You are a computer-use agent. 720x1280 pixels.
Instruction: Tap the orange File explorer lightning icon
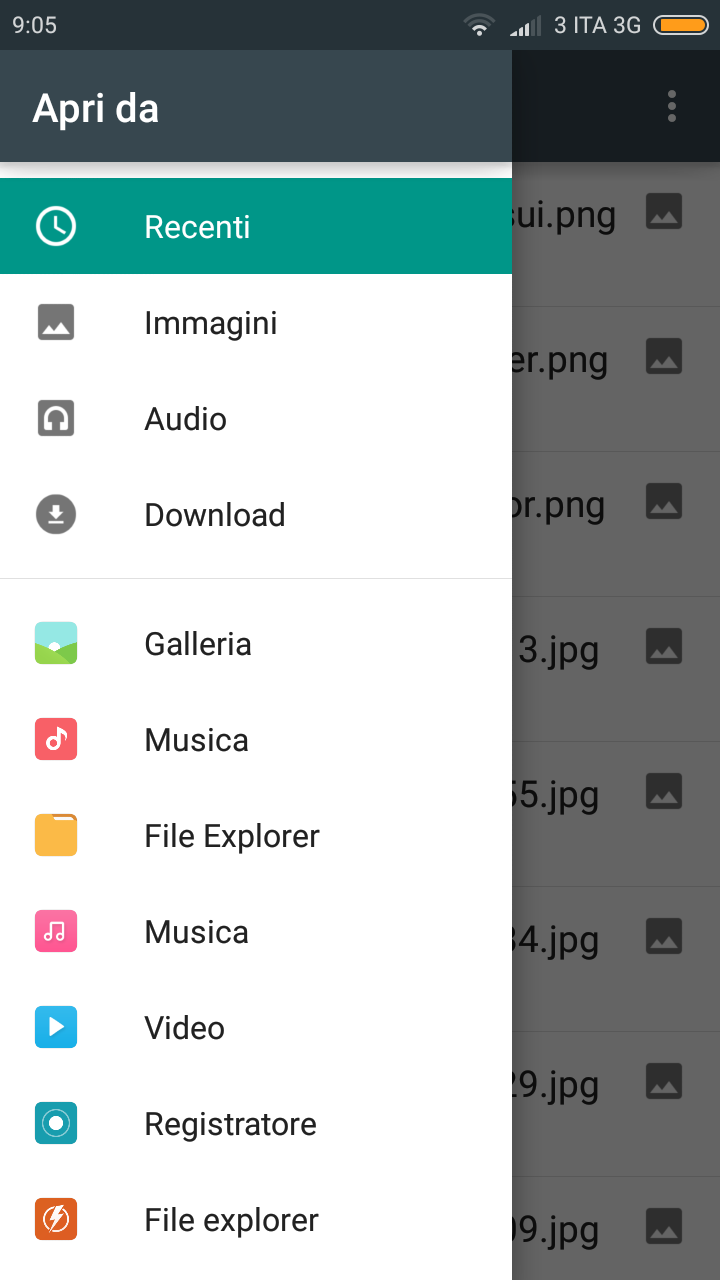[x=56, y=1219]
